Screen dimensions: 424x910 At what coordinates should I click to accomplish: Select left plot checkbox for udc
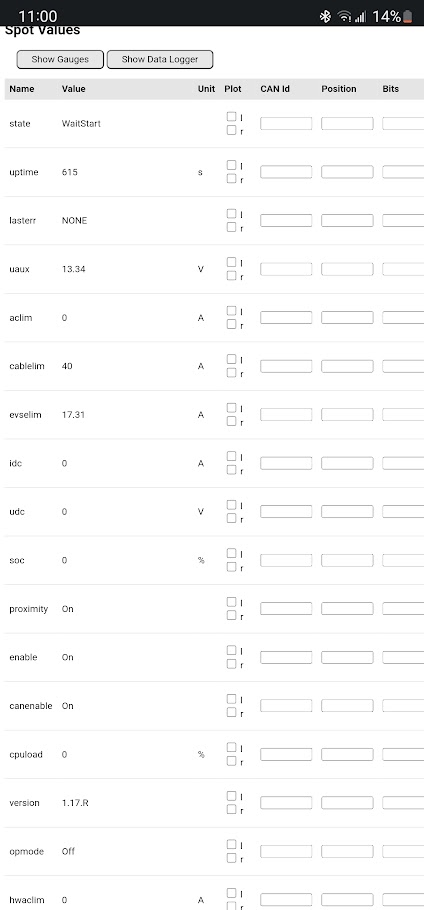point(231,504)
